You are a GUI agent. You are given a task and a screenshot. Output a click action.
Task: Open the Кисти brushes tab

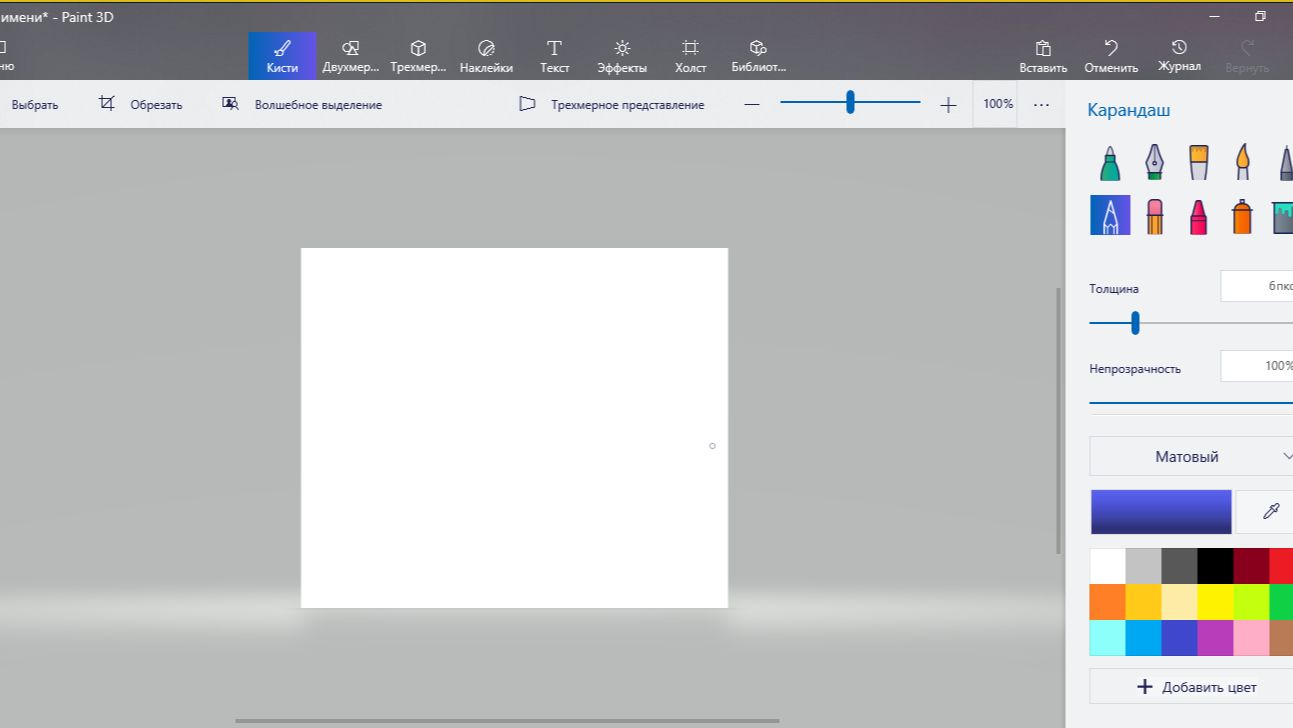(x=282, y=56)
